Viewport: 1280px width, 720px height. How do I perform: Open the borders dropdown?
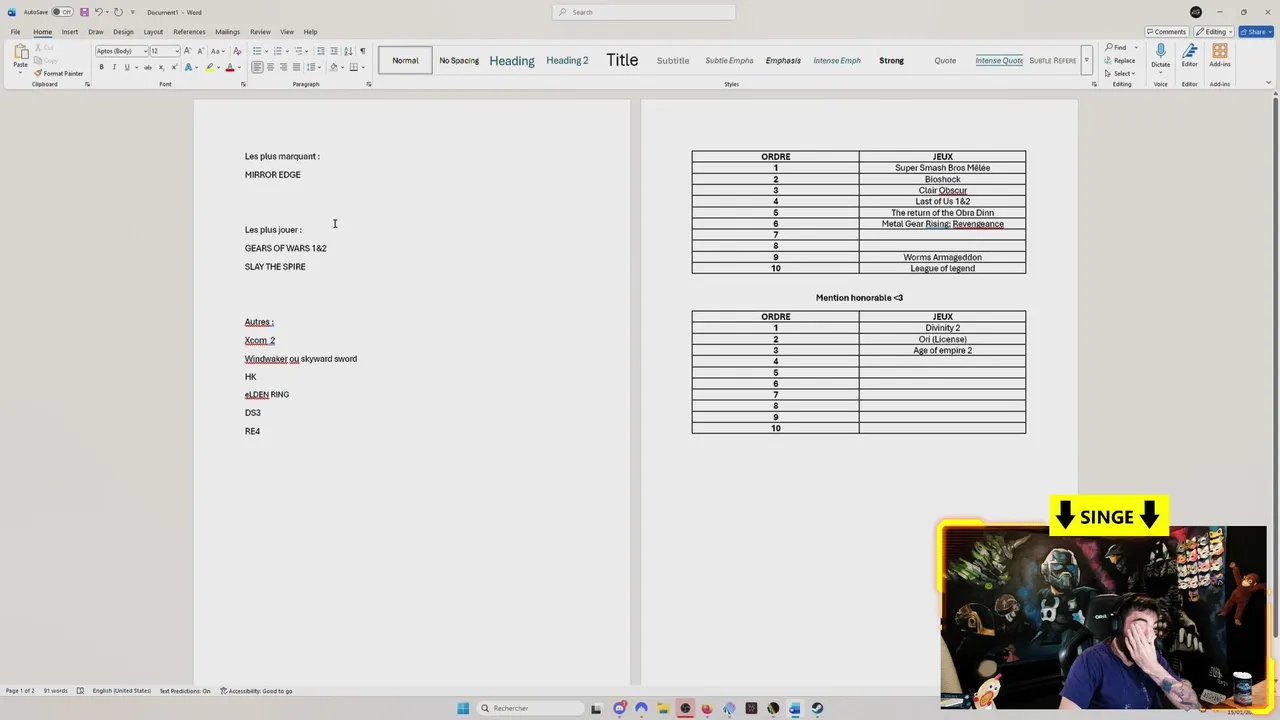tap(361, 67)
